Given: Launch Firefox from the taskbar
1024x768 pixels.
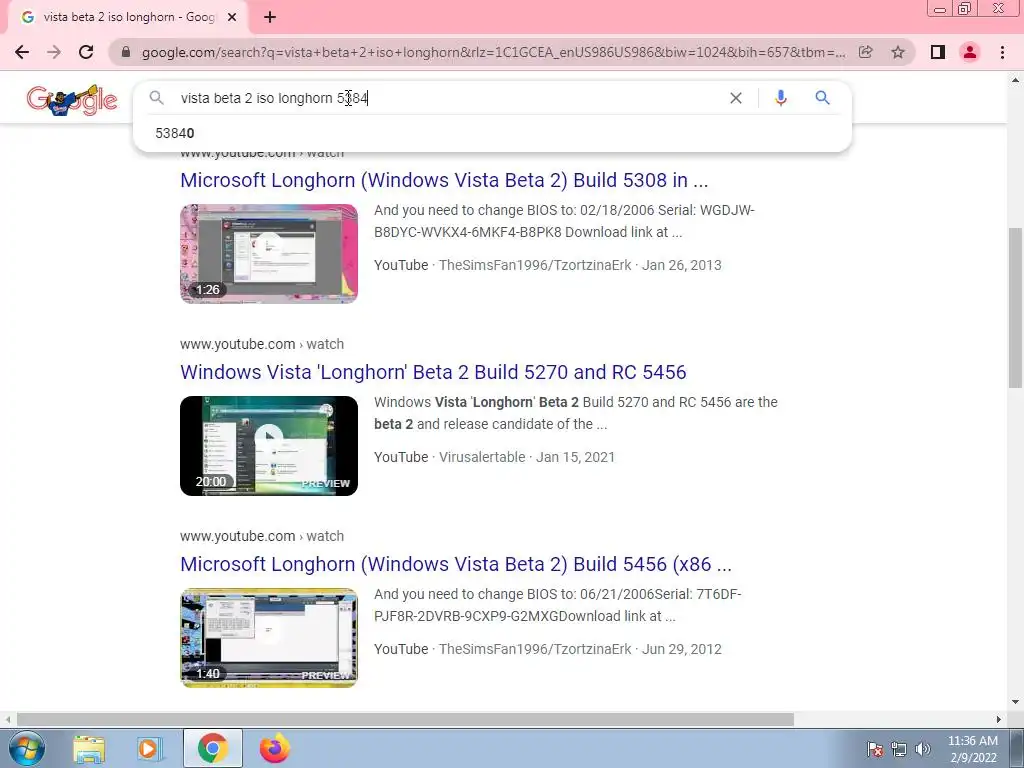Looking at the screenshot, I should 275,748.
